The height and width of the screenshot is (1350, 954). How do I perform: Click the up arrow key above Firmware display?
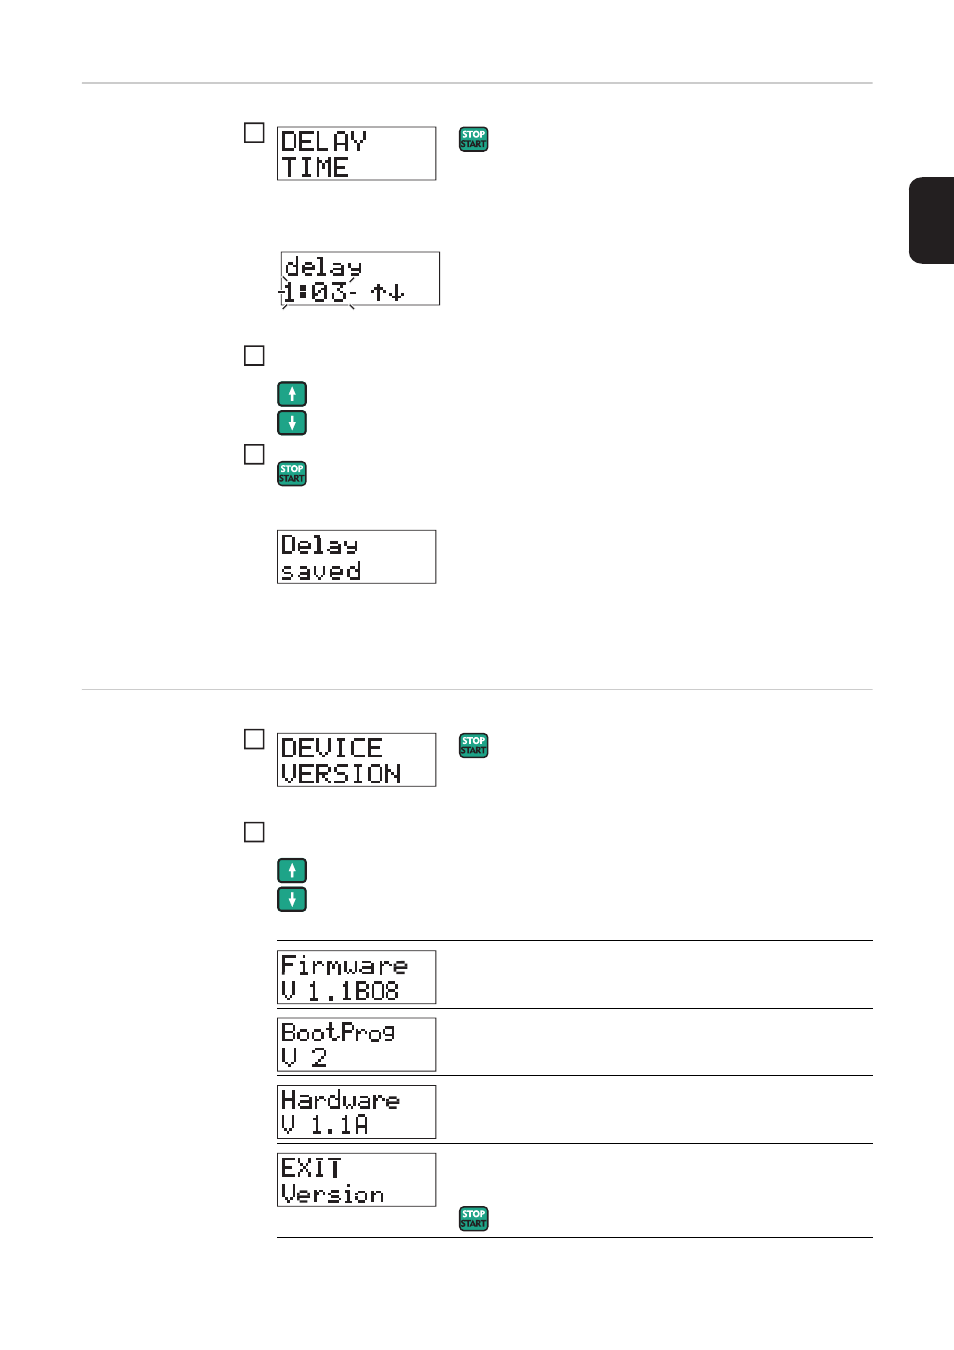click(291, 870)
